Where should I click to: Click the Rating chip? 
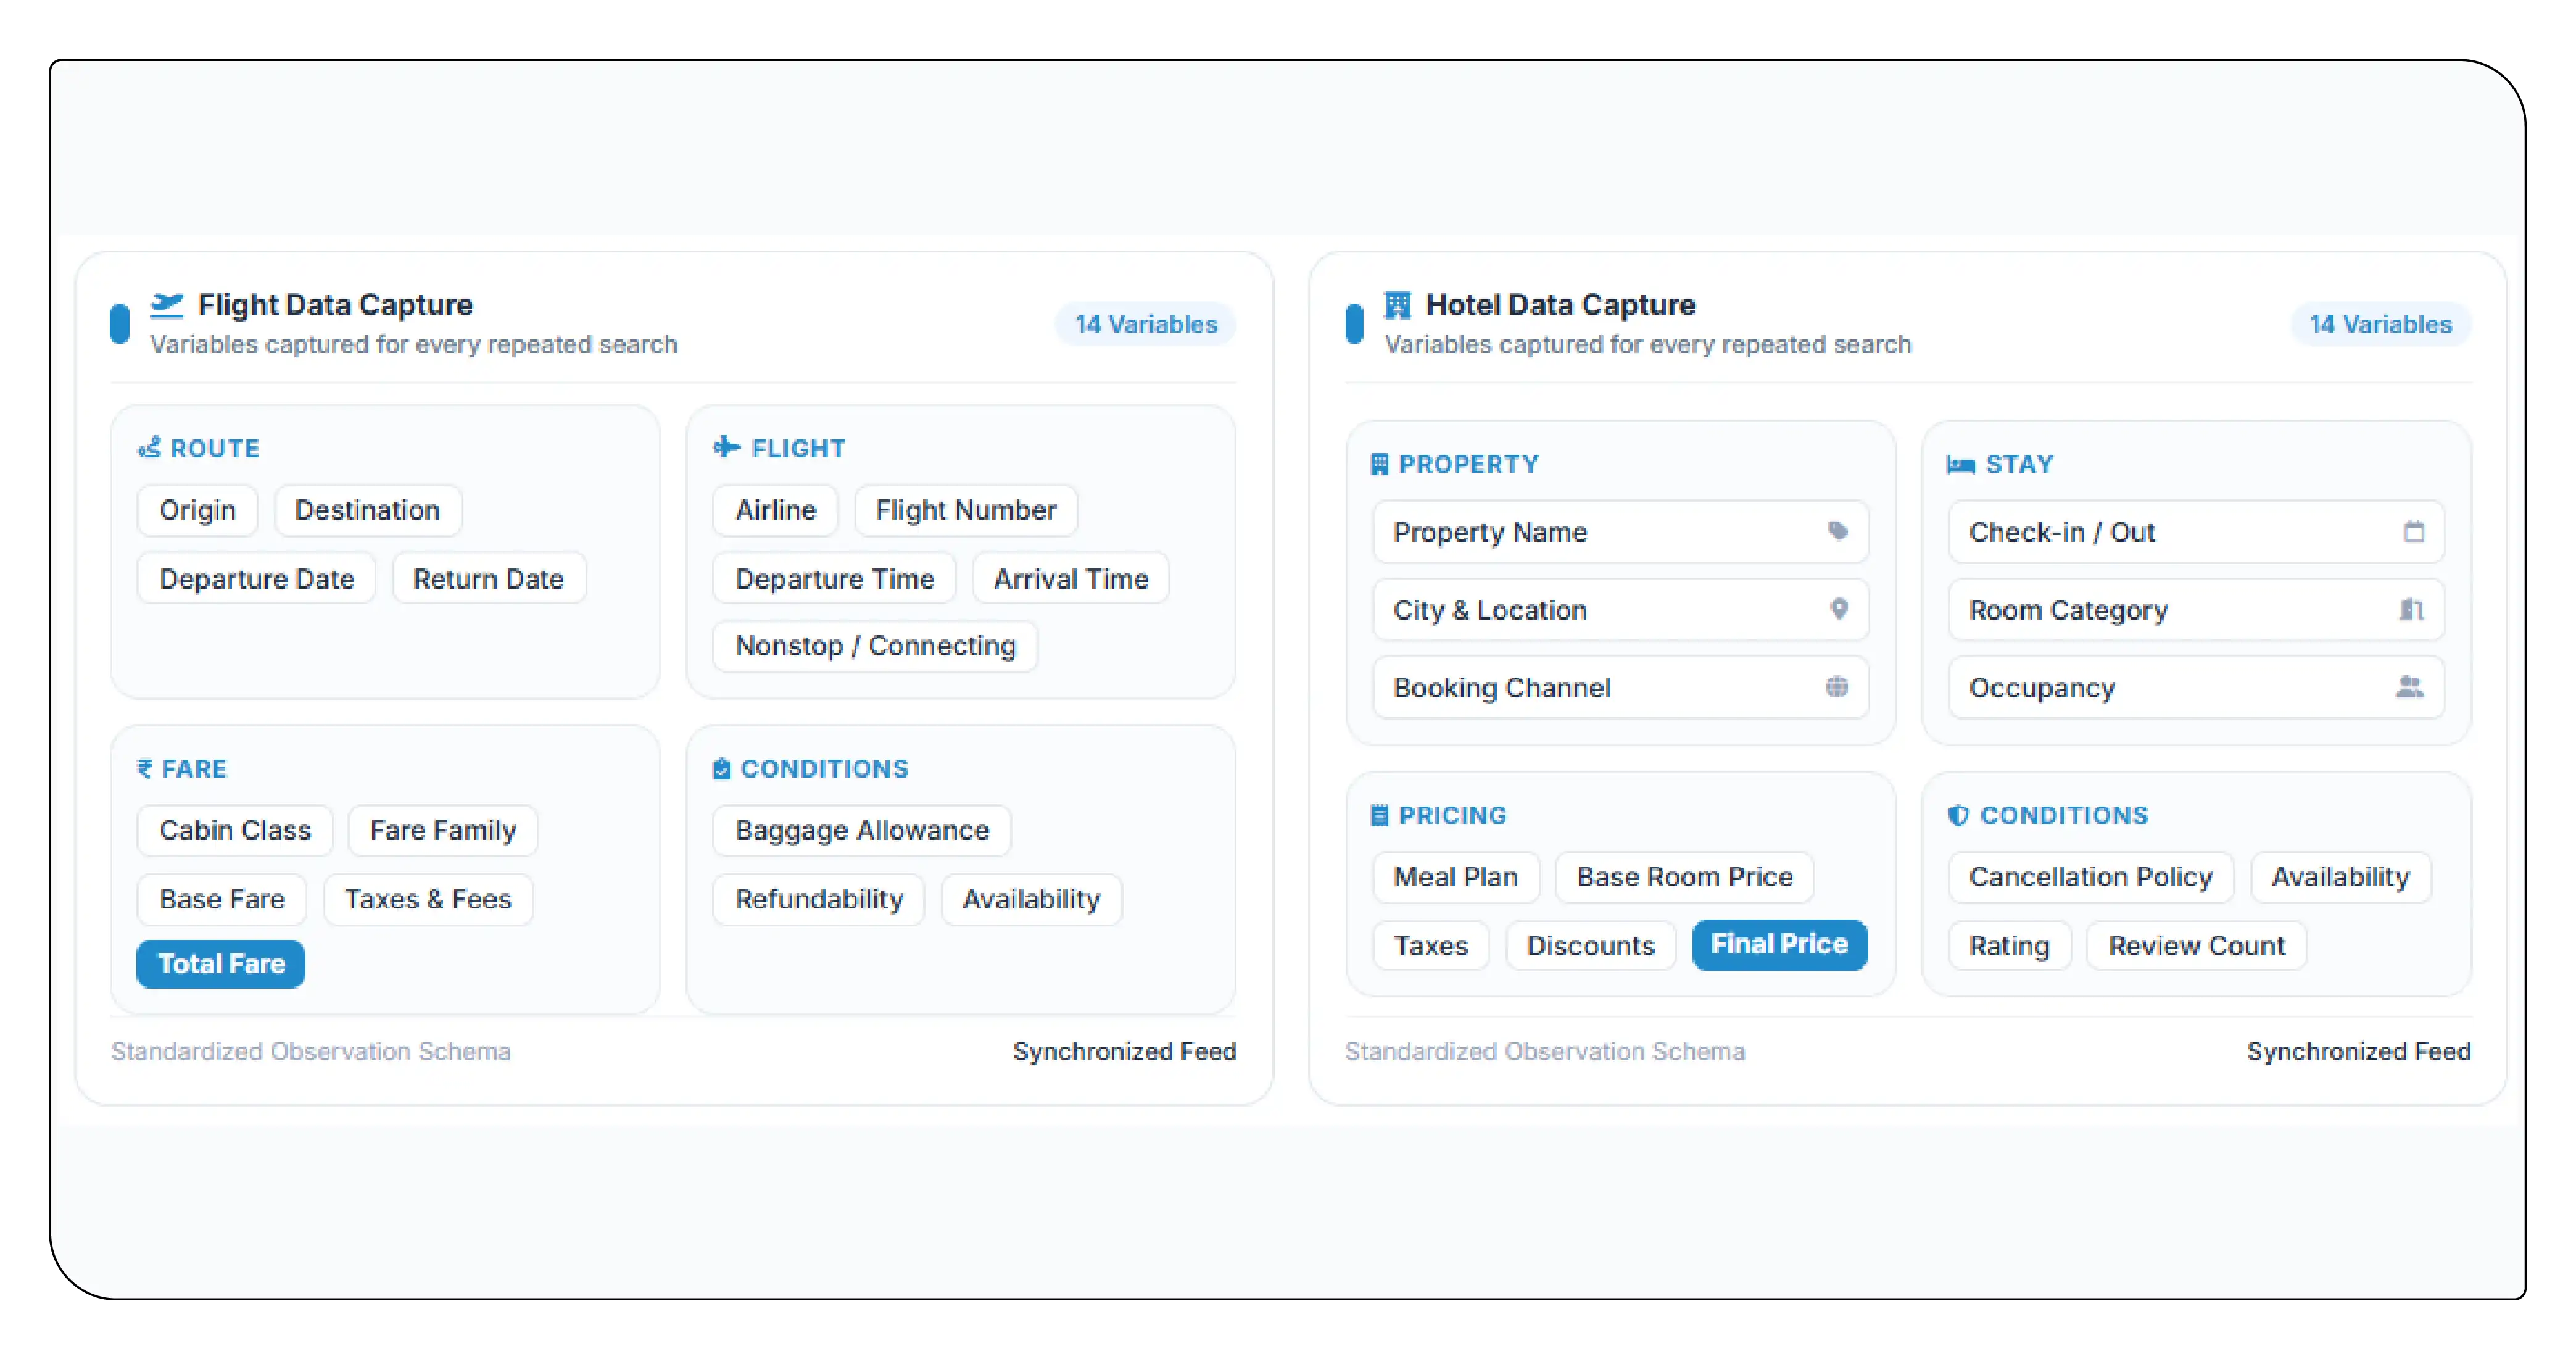tap(2009, 945)
